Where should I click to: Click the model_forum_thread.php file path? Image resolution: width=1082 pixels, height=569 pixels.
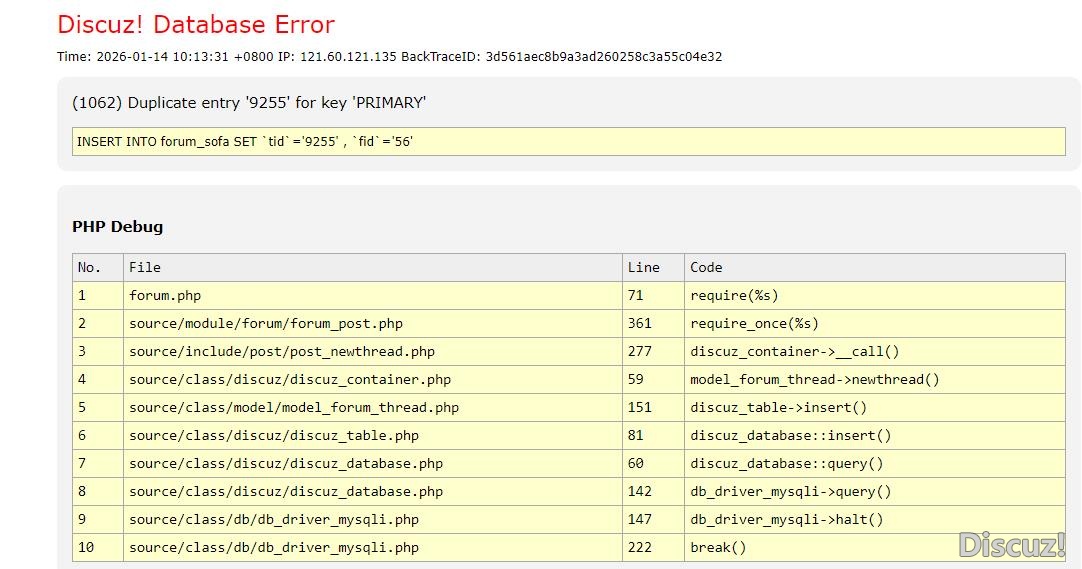click(x=294, y=408)
